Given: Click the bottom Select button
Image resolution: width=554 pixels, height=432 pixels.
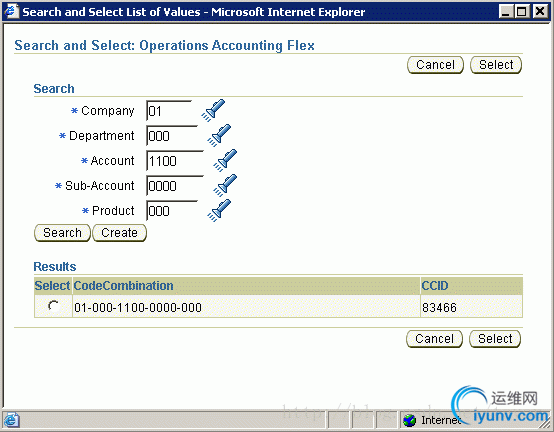Looking at the screenshot, I should pos(495,339).
